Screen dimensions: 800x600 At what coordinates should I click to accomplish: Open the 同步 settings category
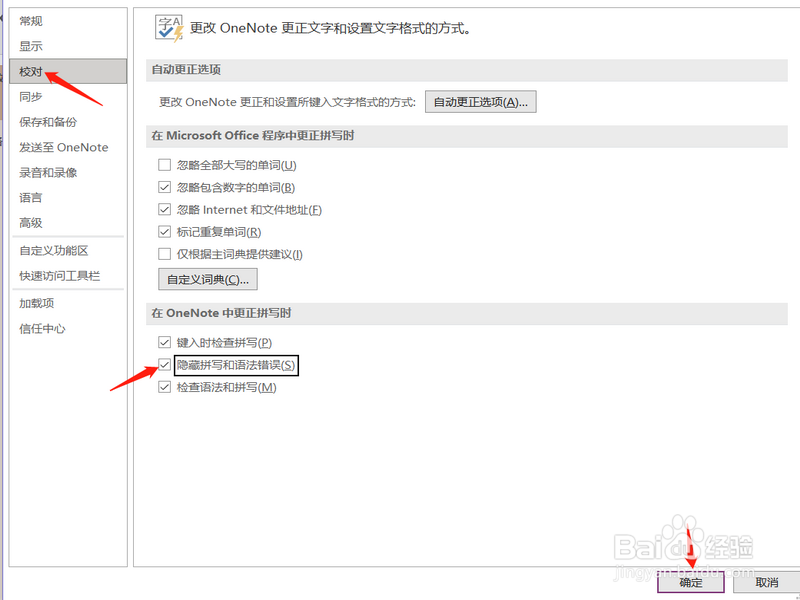[x=31, y=96]
